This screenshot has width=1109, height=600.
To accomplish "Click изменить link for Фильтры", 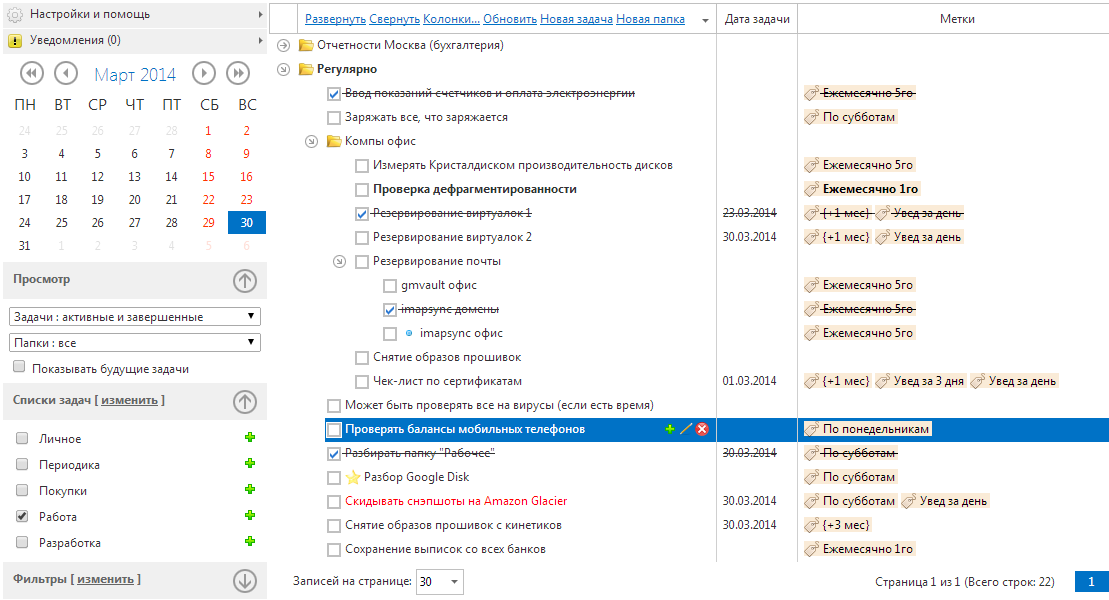I will coord(105,579).
